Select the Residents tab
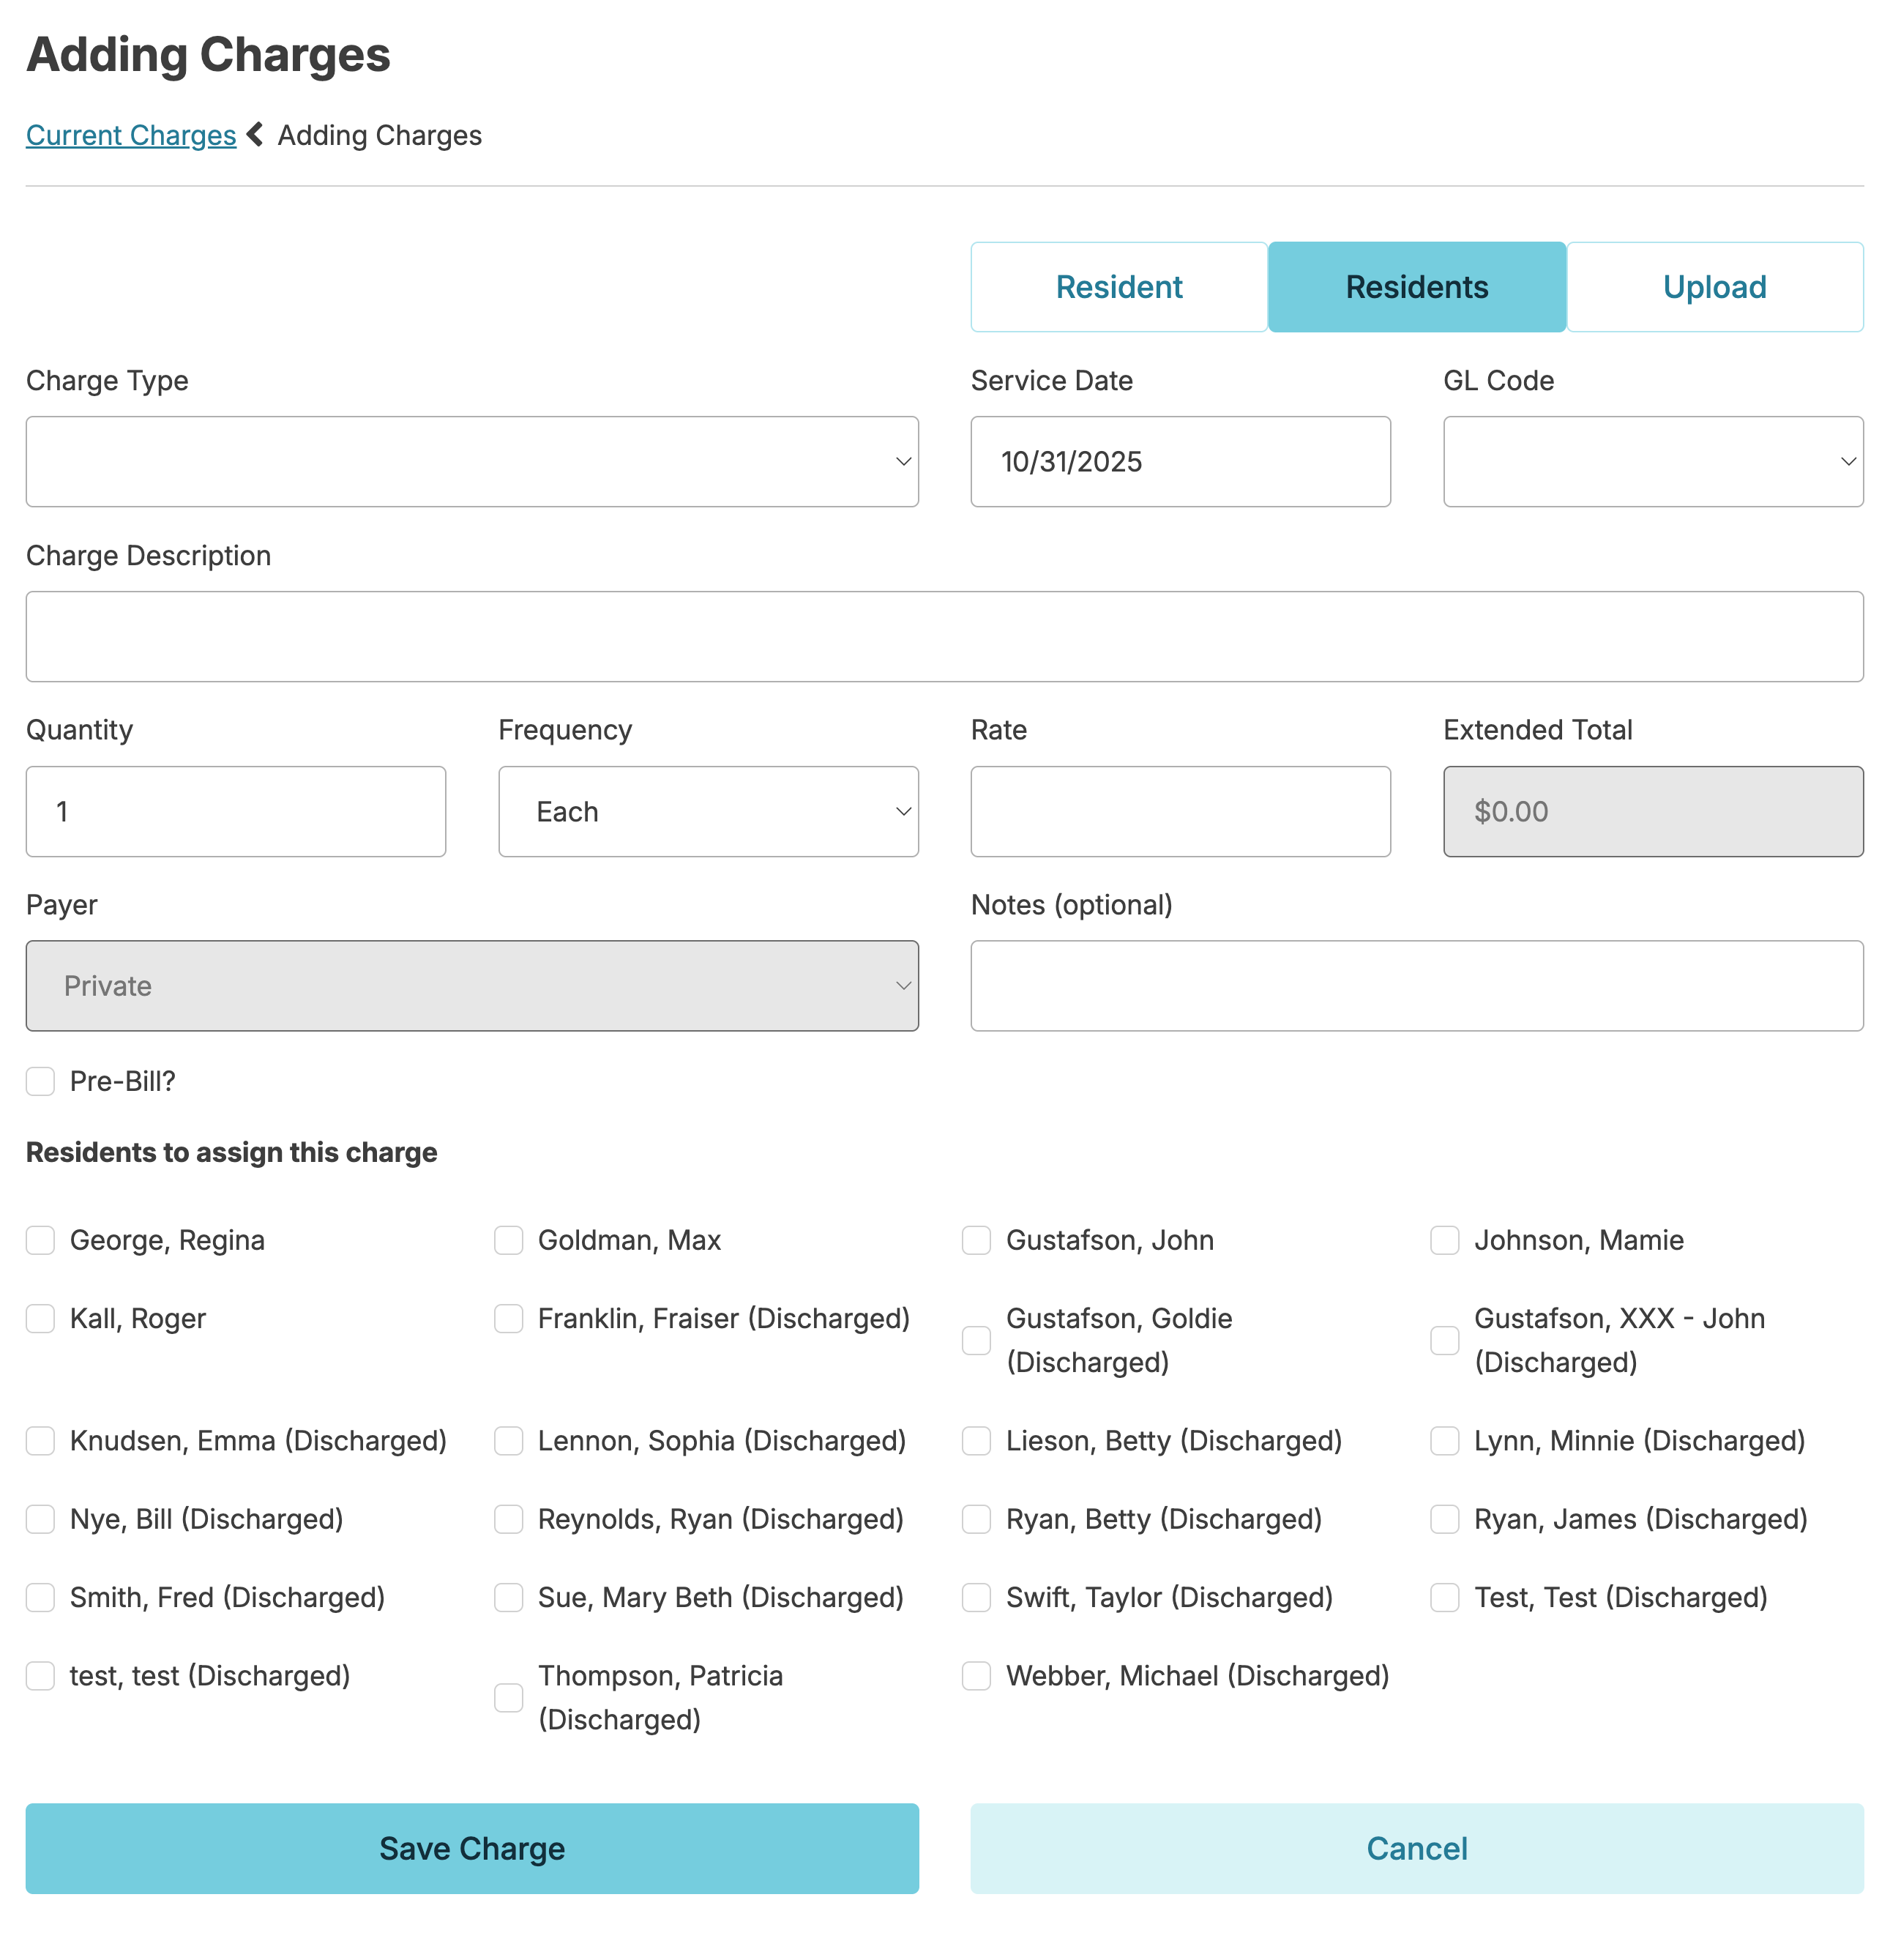 (x=1416, y=287)
